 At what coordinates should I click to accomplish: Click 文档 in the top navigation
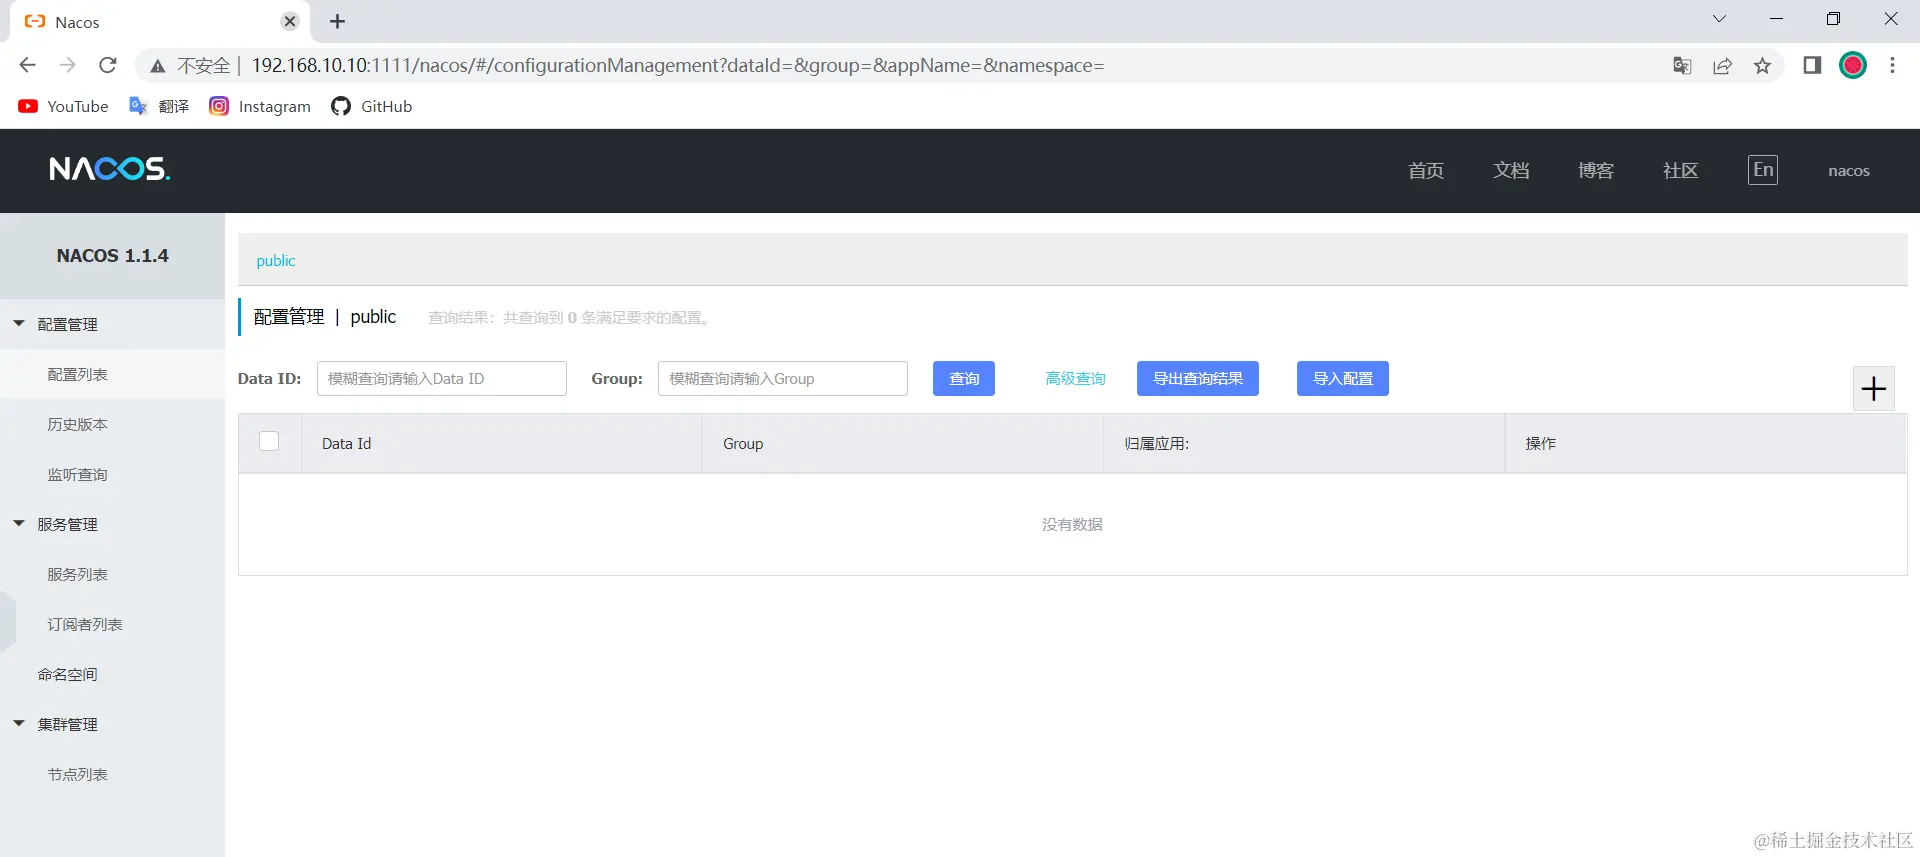[x=1511, y=170]
